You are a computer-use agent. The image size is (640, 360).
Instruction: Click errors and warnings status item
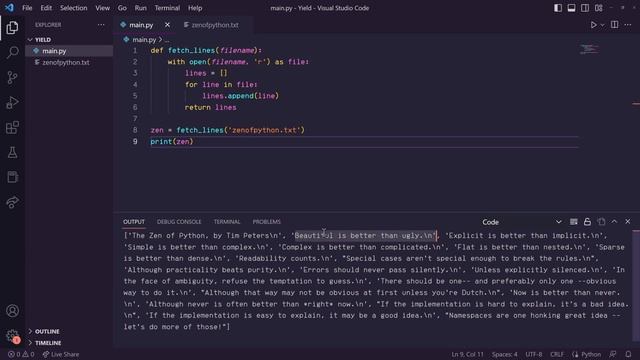[x=21, y=354]
